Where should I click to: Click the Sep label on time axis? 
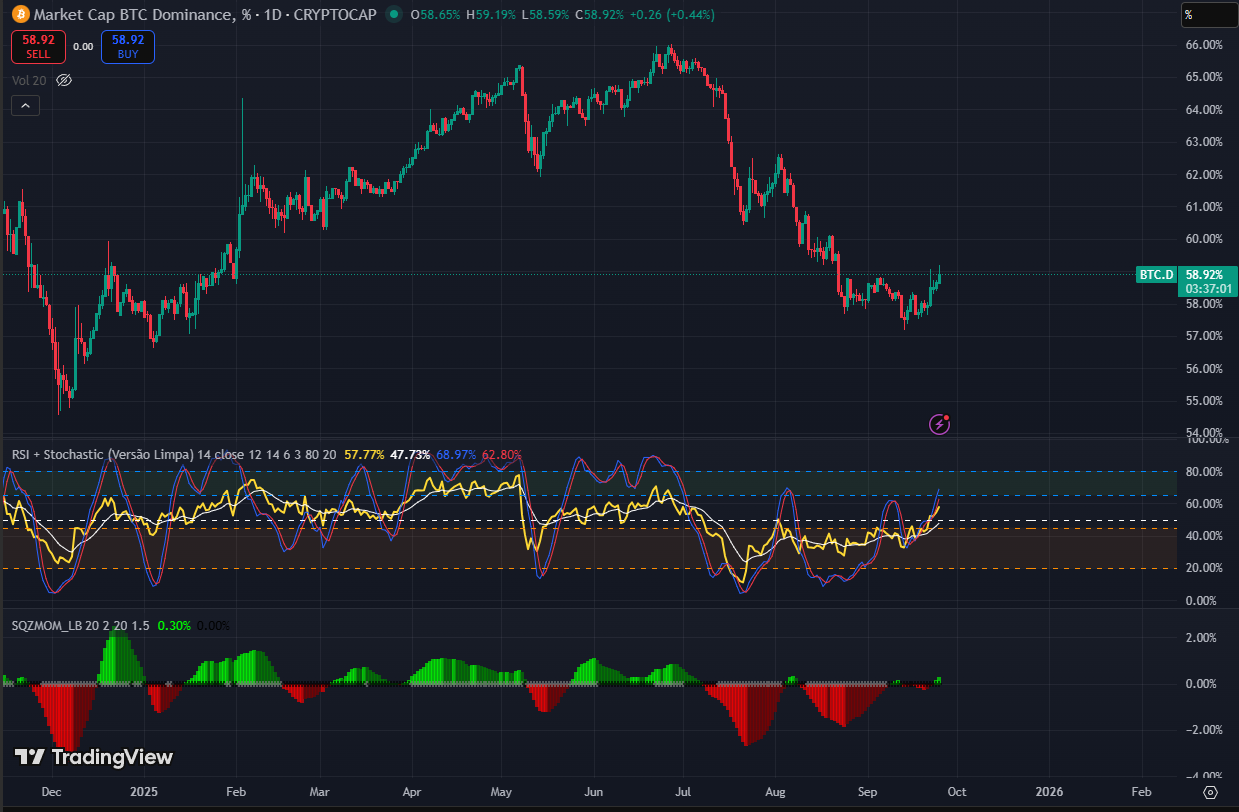tap(868, 791)
